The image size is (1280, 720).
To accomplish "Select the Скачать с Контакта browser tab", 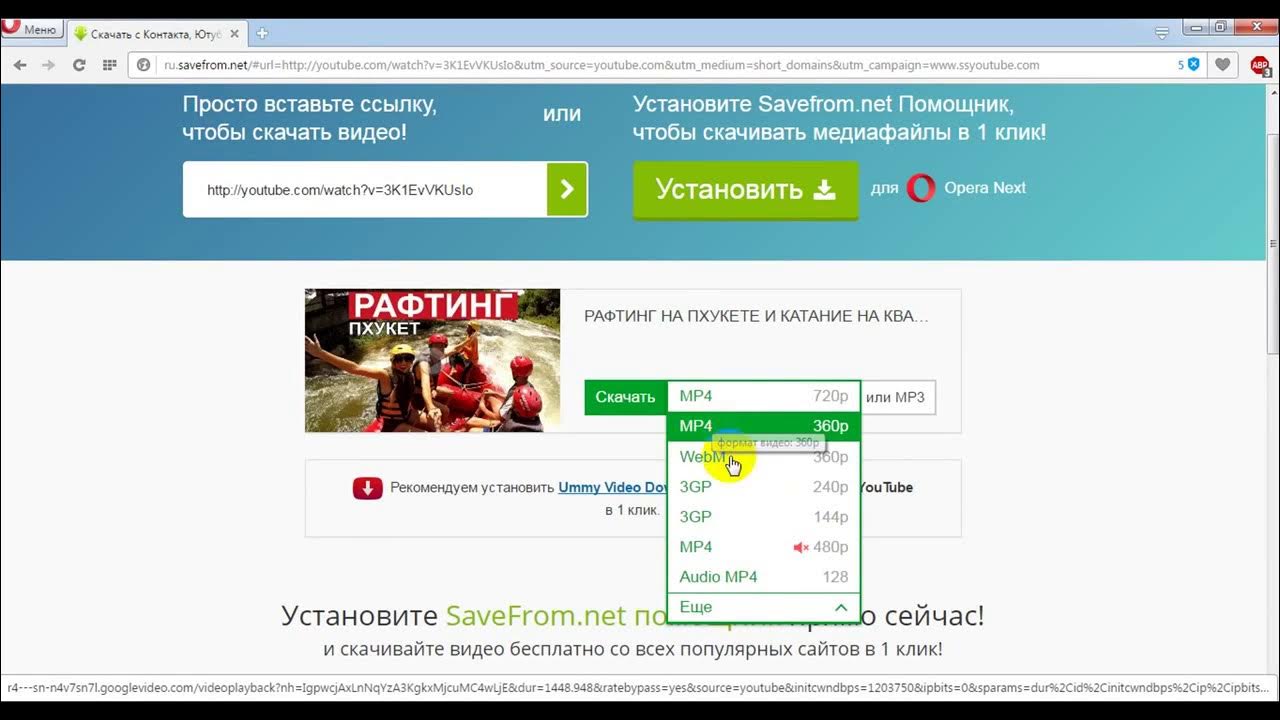I will click(157, 33).
